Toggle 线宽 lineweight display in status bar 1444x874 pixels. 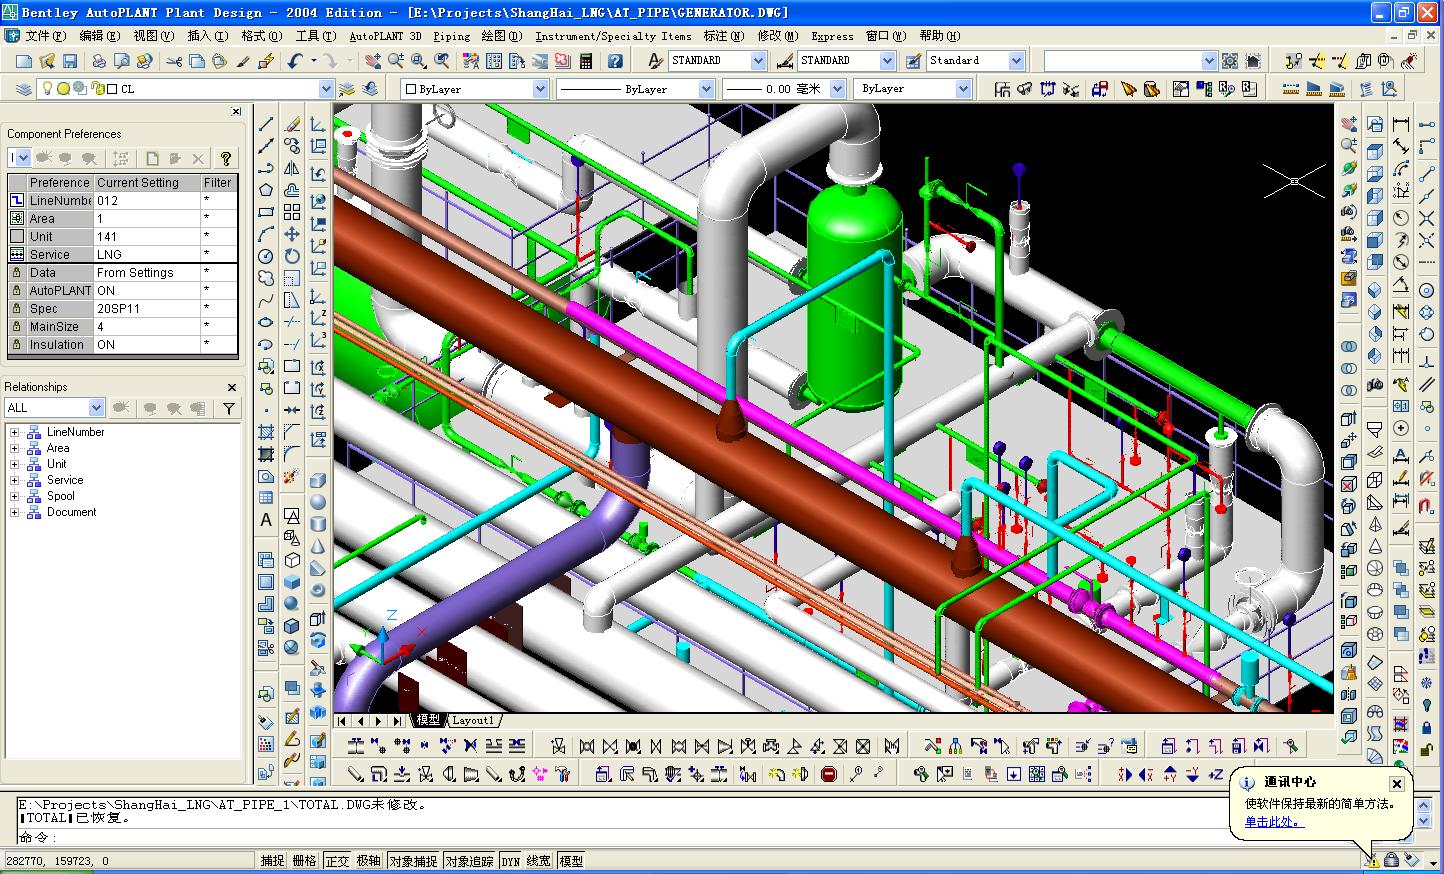539,861
